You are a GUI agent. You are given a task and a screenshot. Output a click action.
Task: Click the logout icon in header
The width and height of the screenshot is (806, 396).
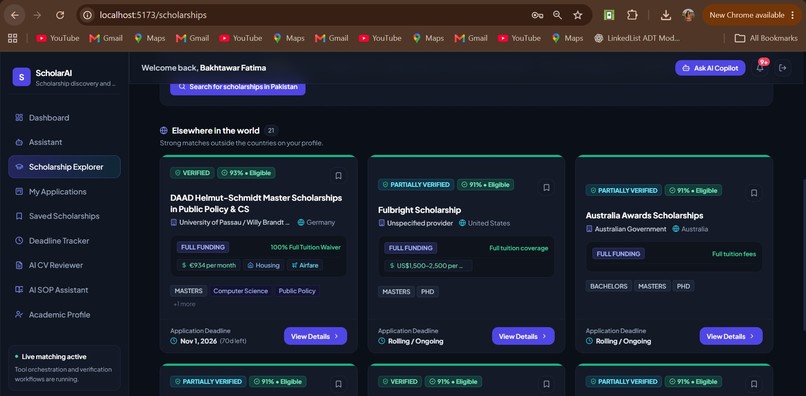click(783, 67)
